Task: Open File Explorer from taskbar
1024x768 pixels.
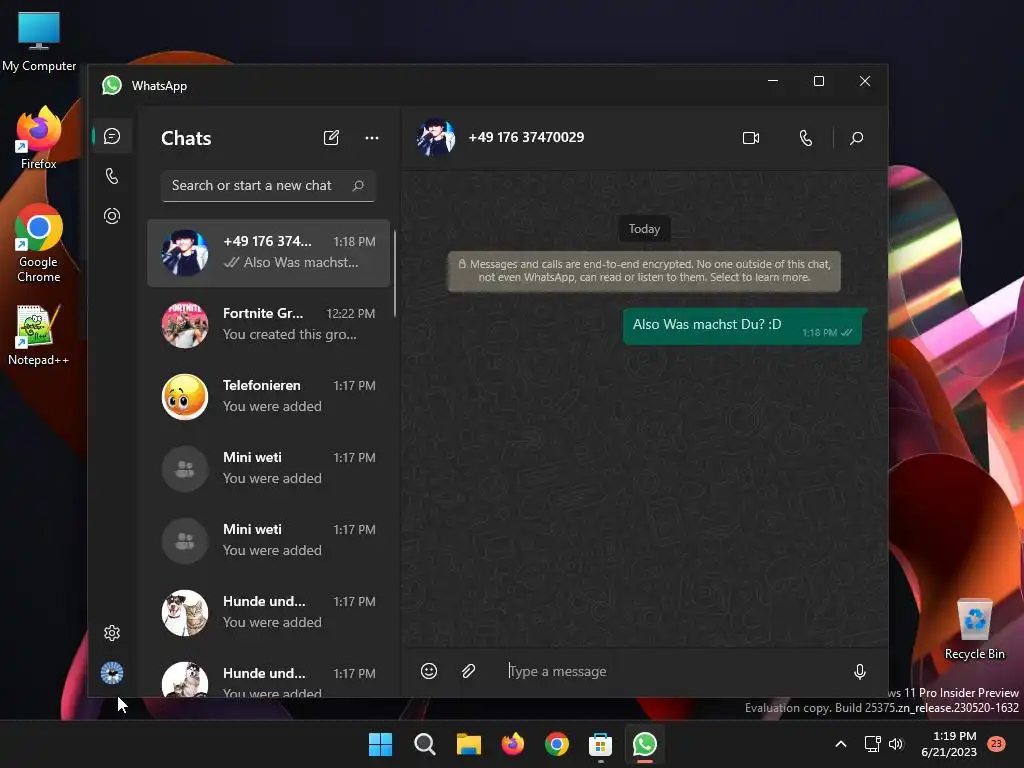Action: coord(468,744)
